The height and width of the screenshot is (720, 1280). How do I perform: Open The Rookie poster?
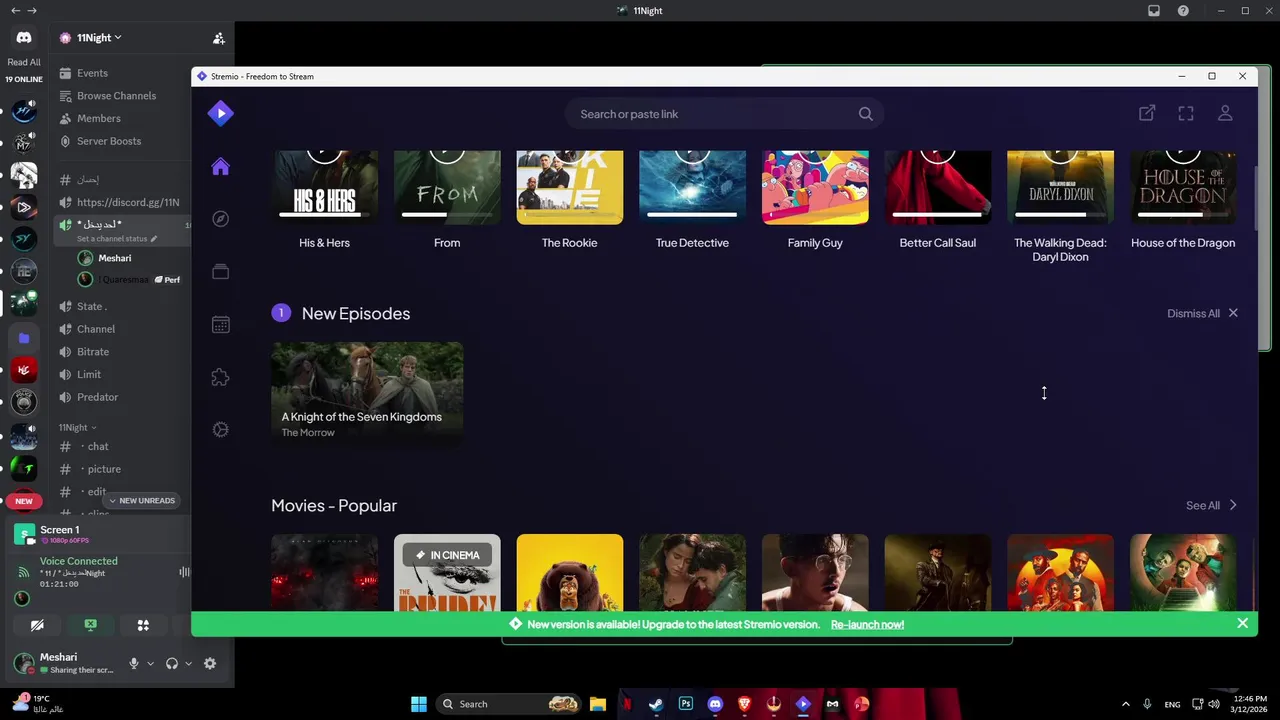point(570,187)
